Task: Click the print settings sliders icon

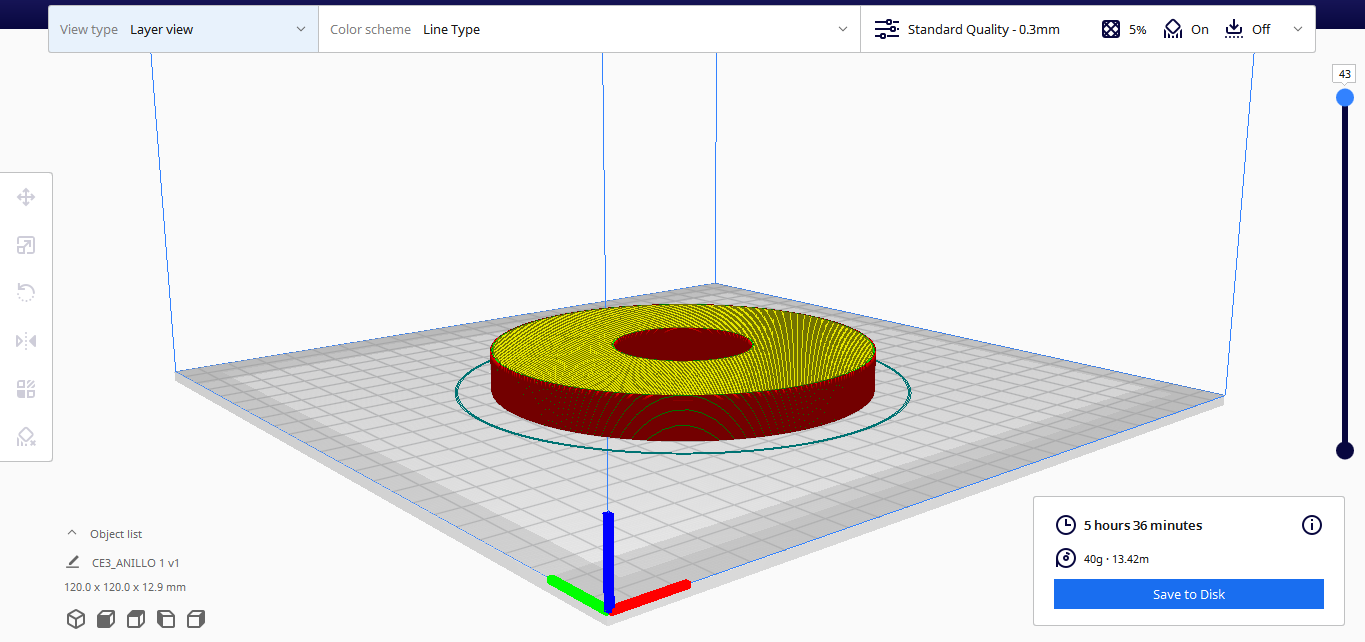Action: [x=887, y=29]
